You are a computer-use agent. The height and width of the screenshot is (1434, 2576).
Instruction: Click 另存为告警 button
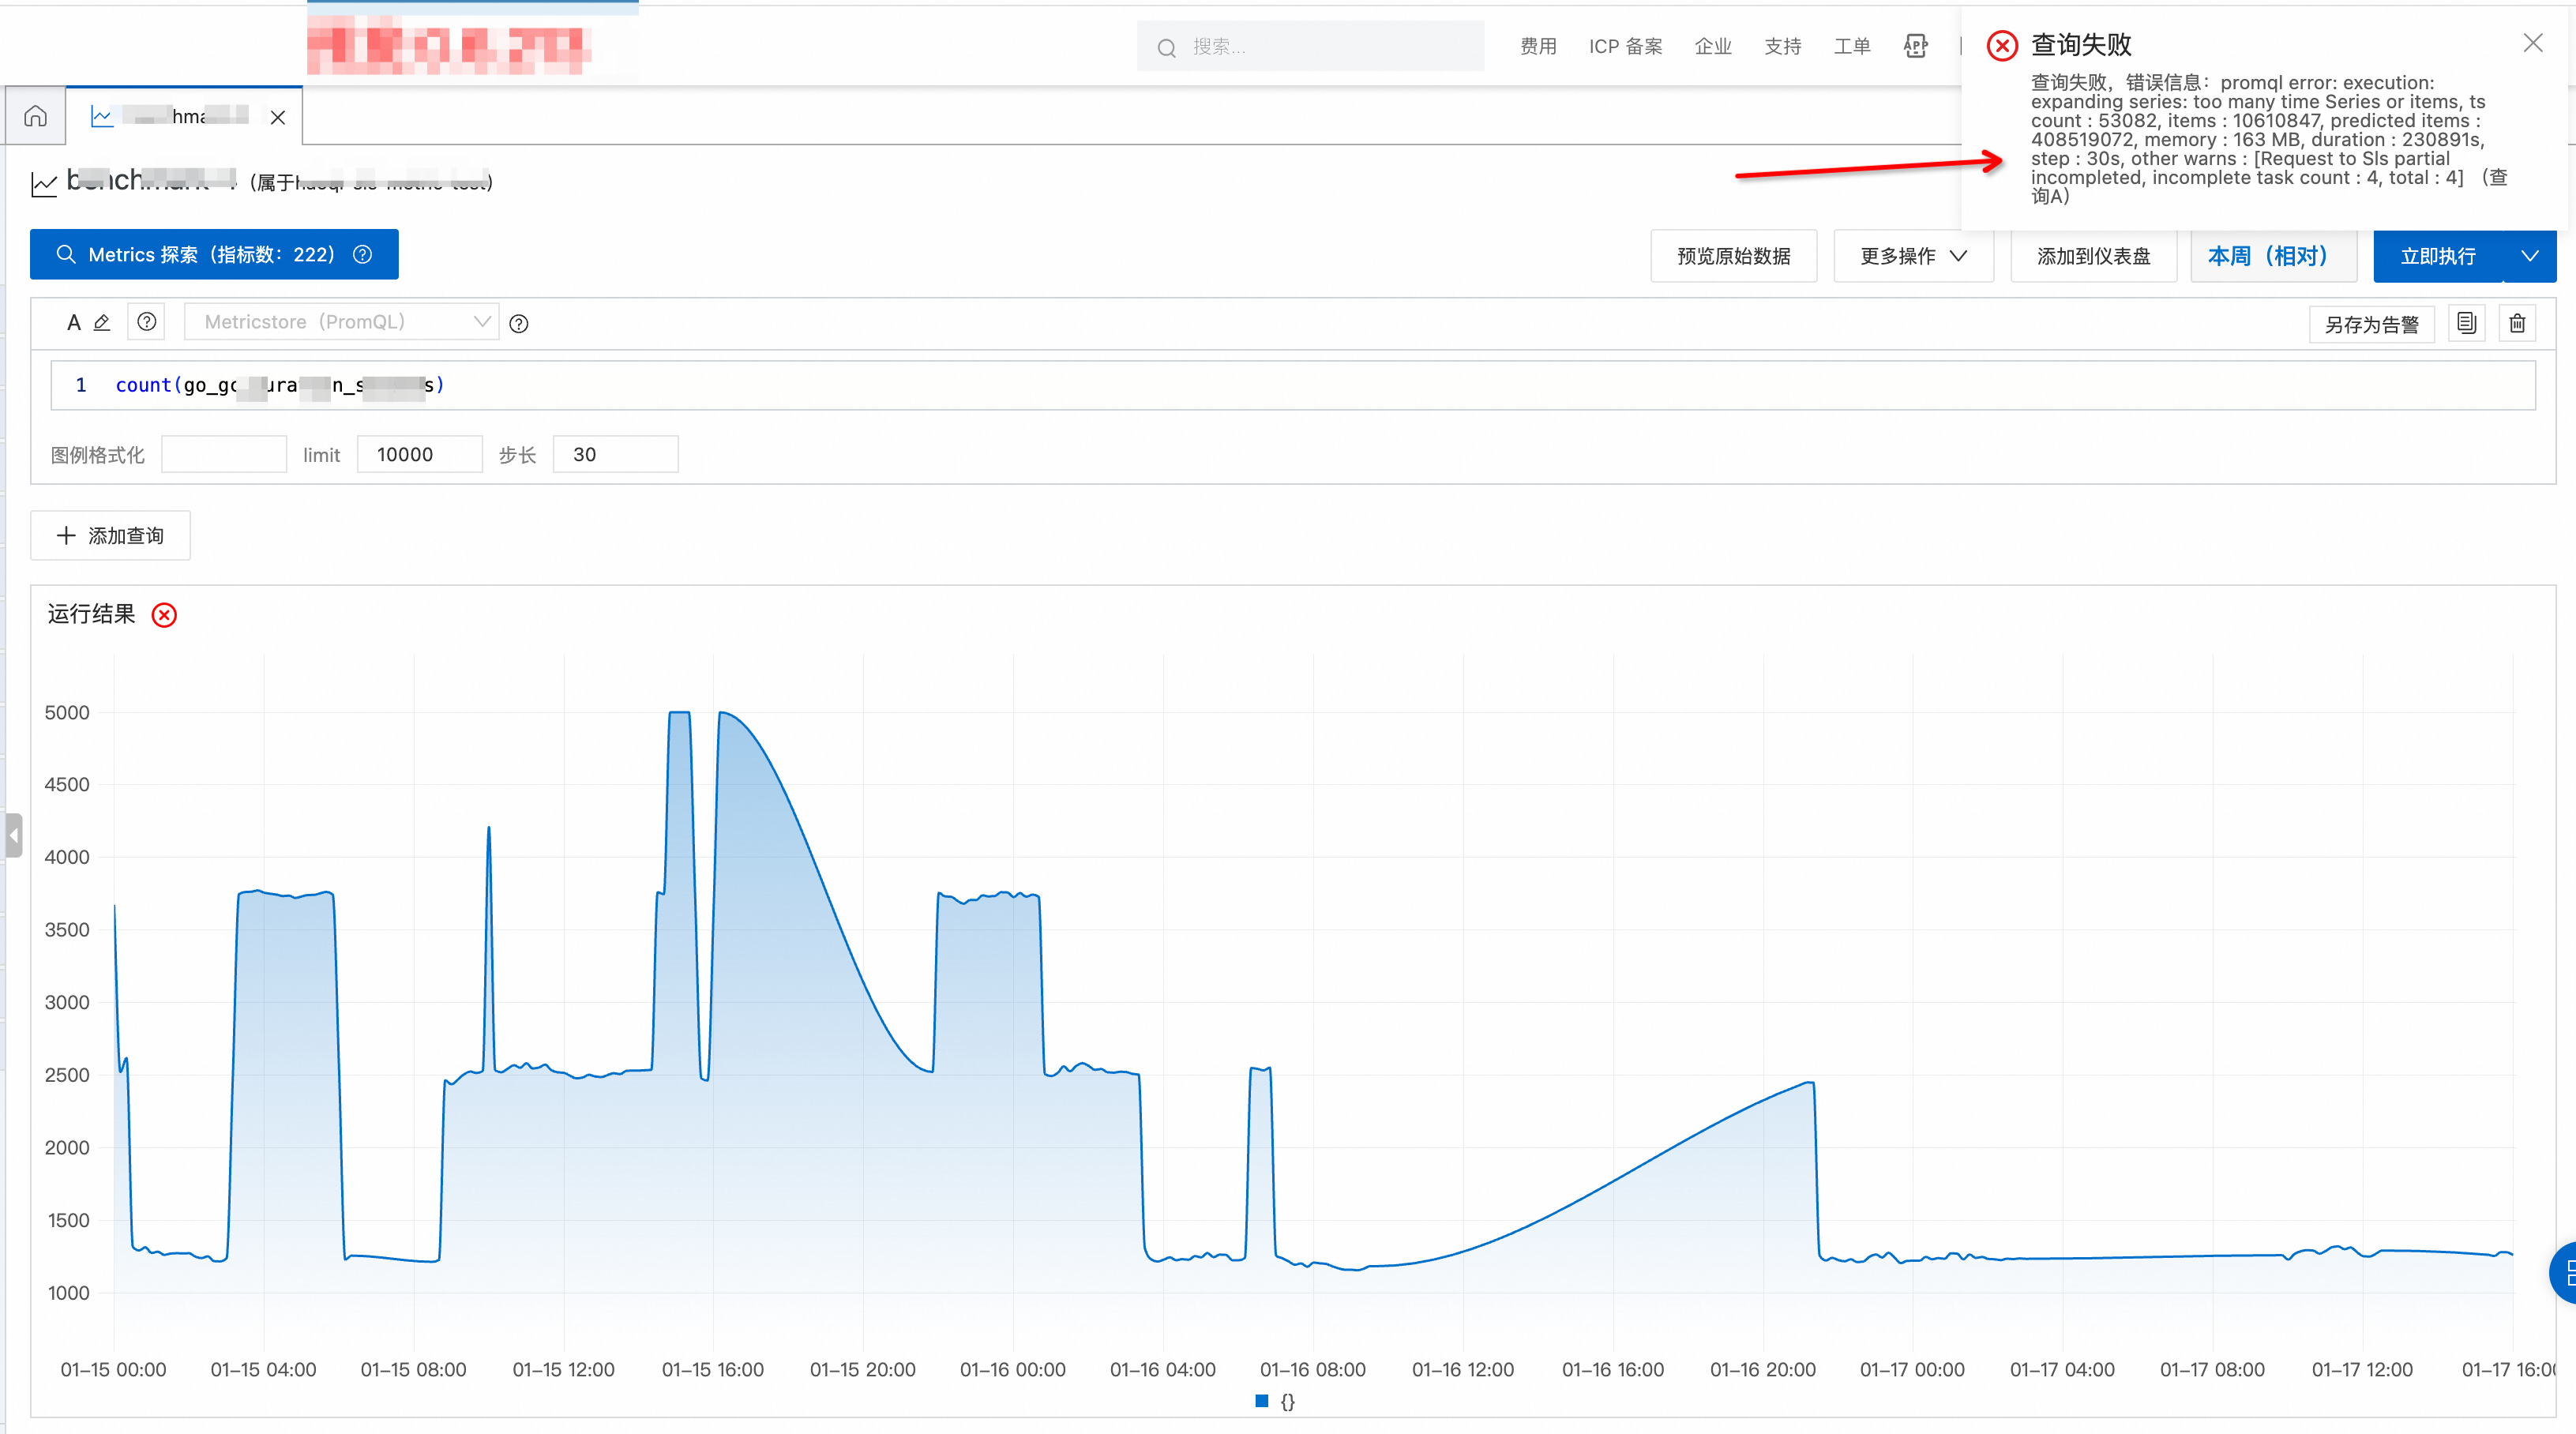coord(2371,324)
